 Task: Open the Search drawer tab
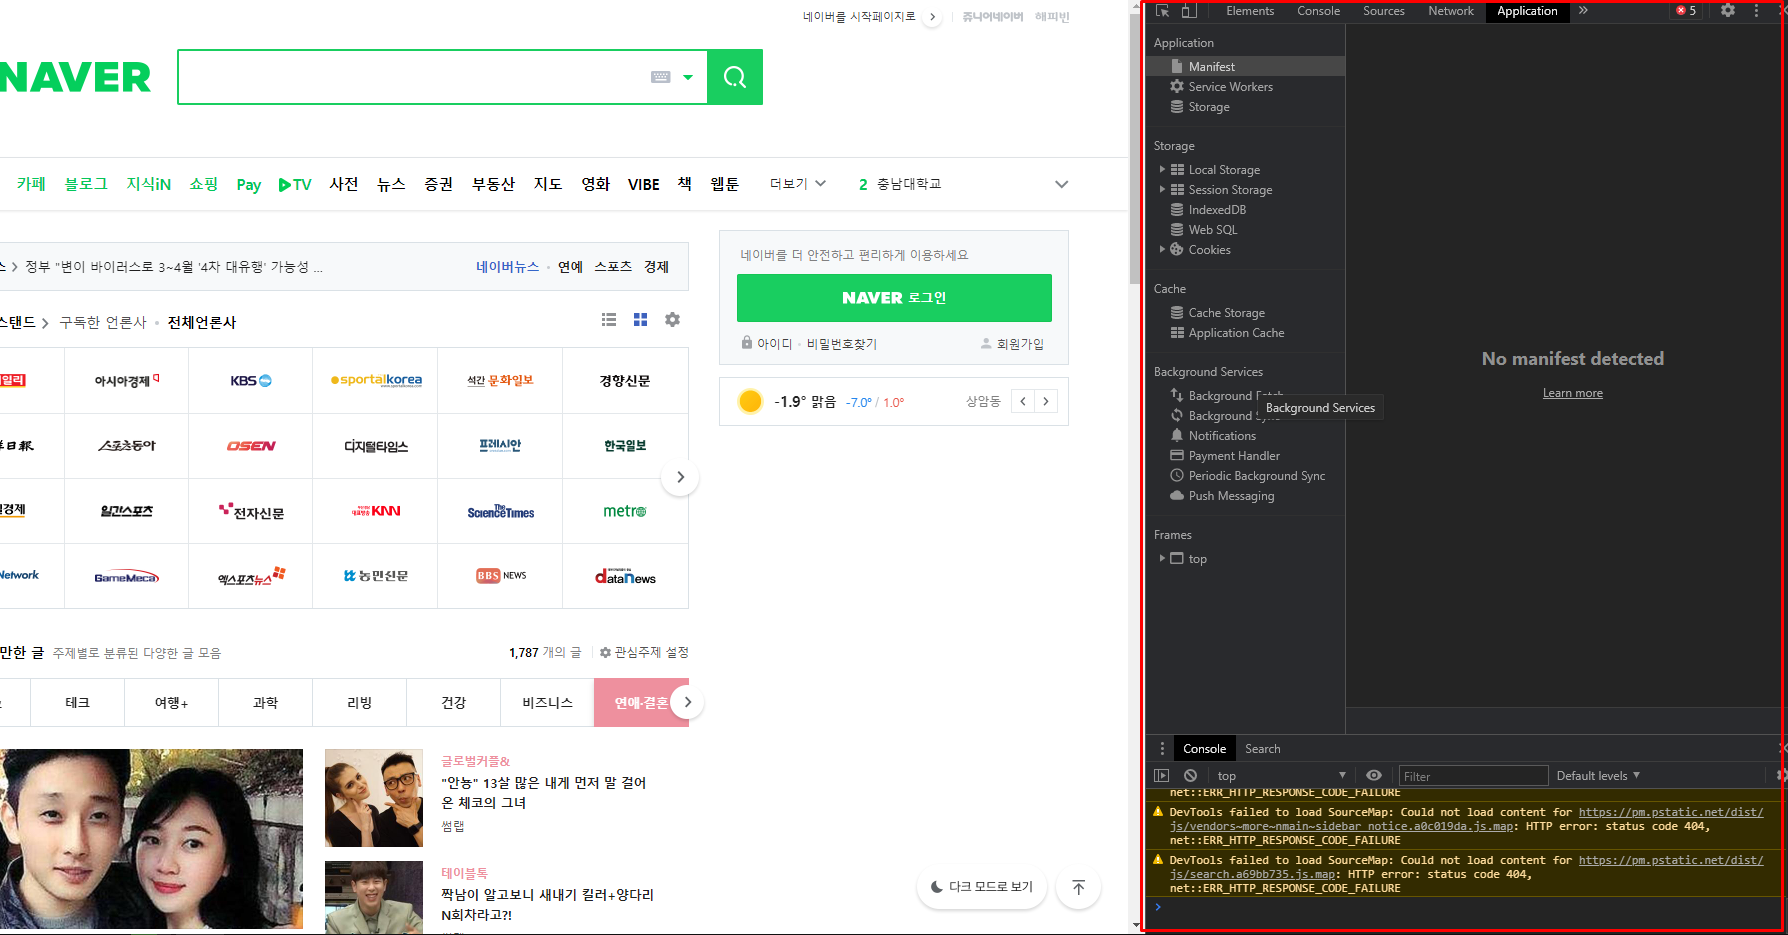point(1262,749)
